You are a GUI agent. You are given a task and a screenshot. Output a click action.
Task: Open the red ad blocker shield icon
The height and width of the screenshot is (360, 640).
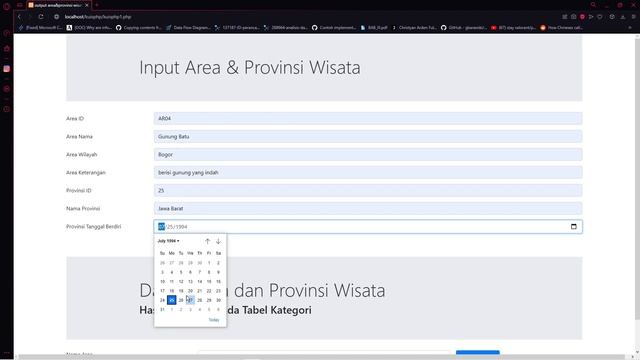[582, 17]
